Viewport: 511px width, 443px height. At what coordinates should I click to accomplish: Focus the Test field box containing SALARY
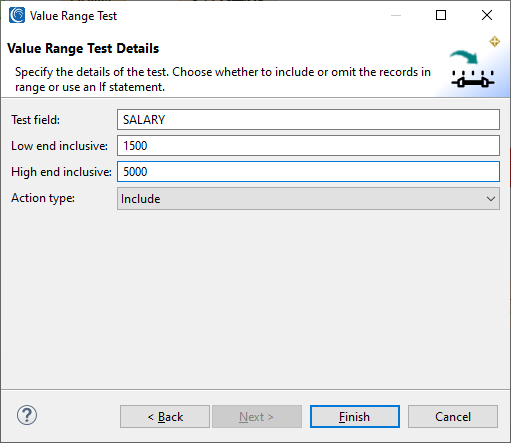pyautogui.click(x=308, y=119)
